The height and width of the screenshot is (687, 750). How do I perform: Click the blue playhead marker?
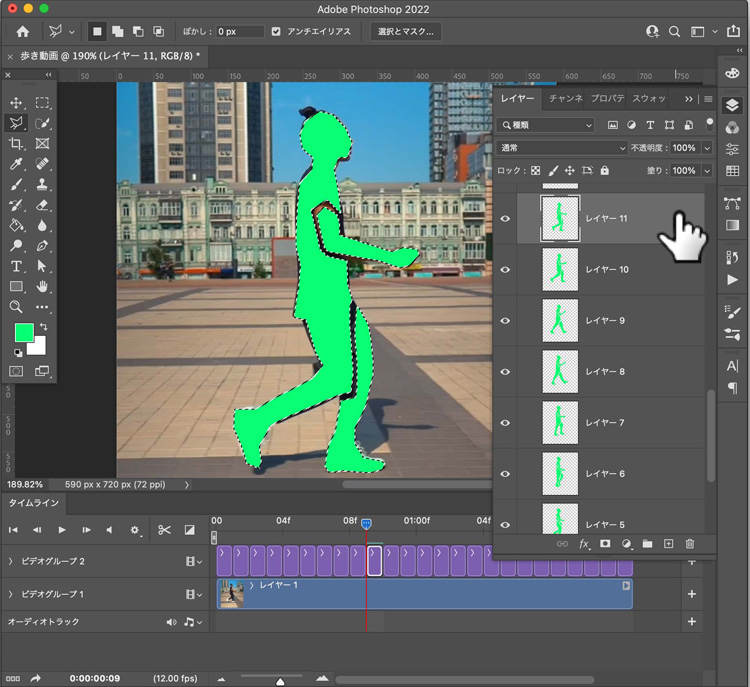[x=366, y=524]
